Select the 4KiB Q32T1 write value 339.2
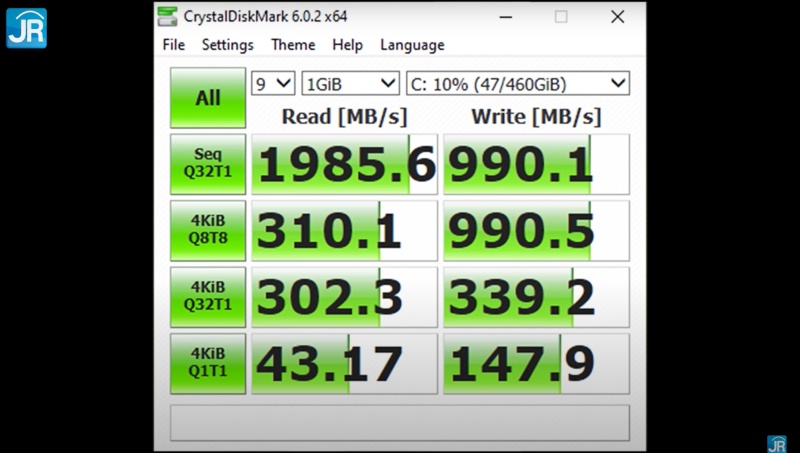The width and height of the screenshot is (800, 453). point(536,296)
